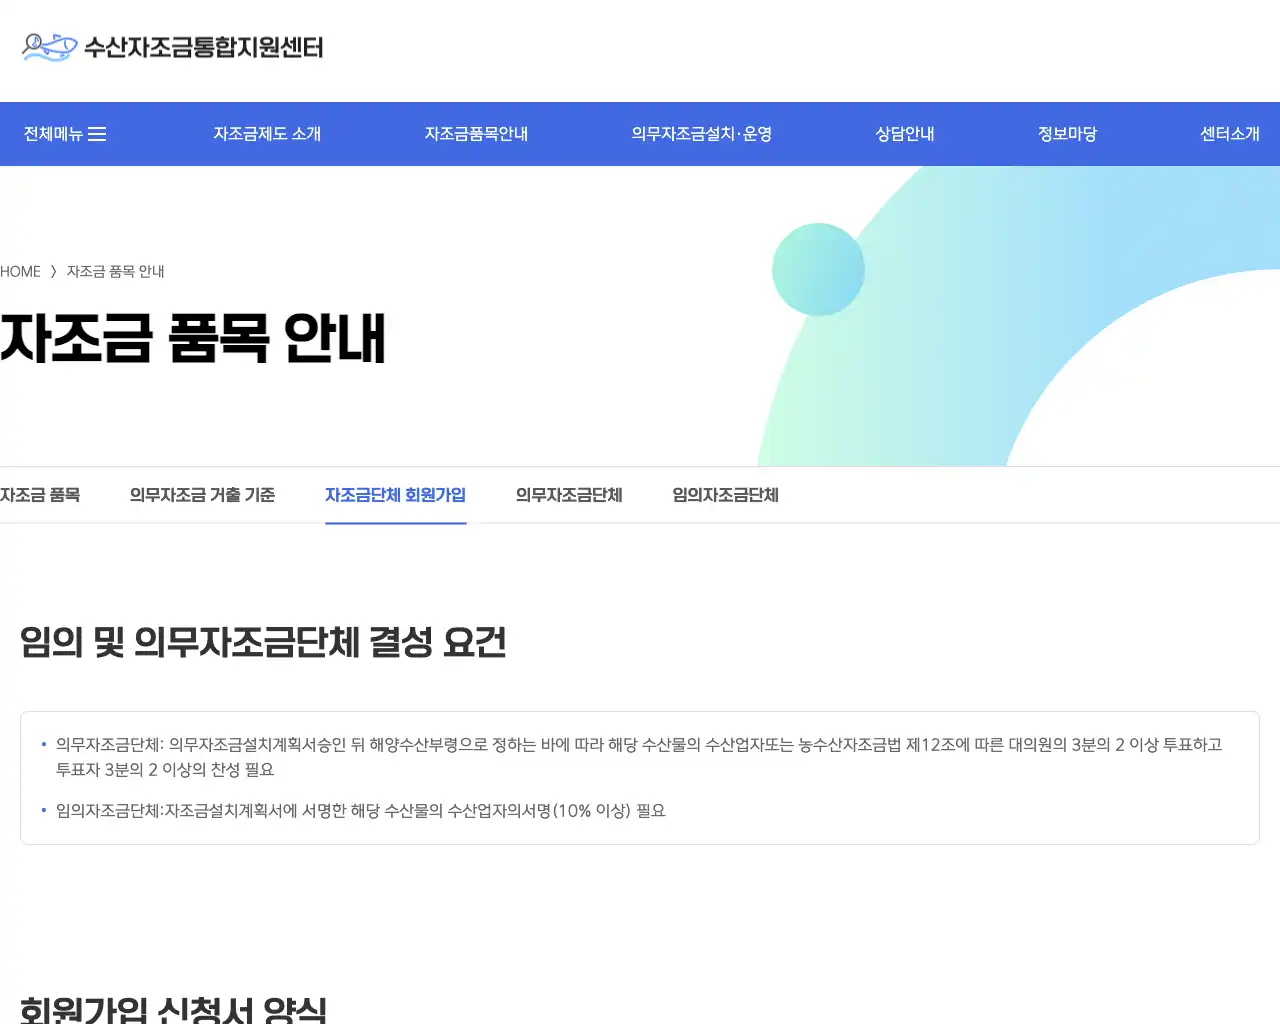Open the 정보마당 dropdown menu
This screenshot has height=1024, width=1280.
(x=1067, y=133)
